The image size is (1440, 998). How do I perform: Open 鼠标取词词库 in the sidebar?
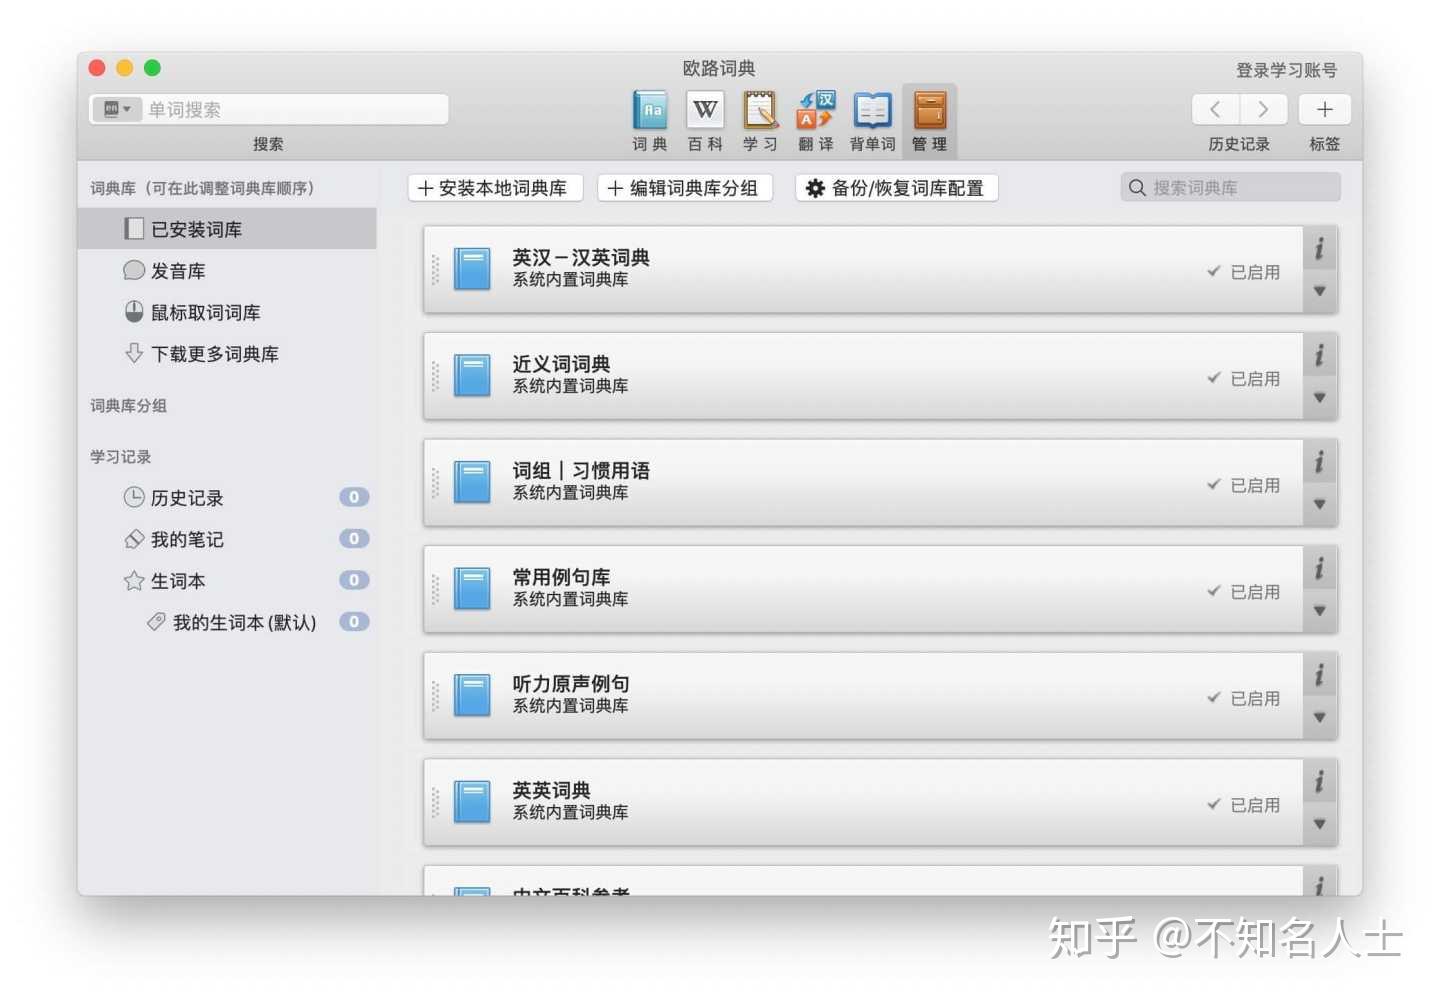pyautogui.click(x=206, y=312)
